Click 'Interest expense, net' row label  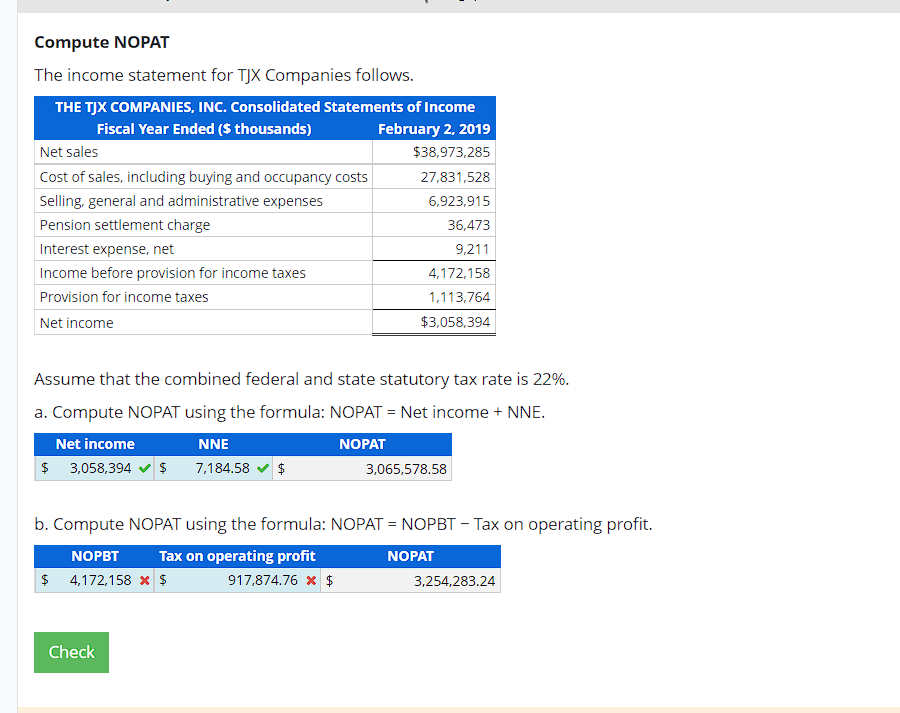pyautogui.click(x=107, y=249)
